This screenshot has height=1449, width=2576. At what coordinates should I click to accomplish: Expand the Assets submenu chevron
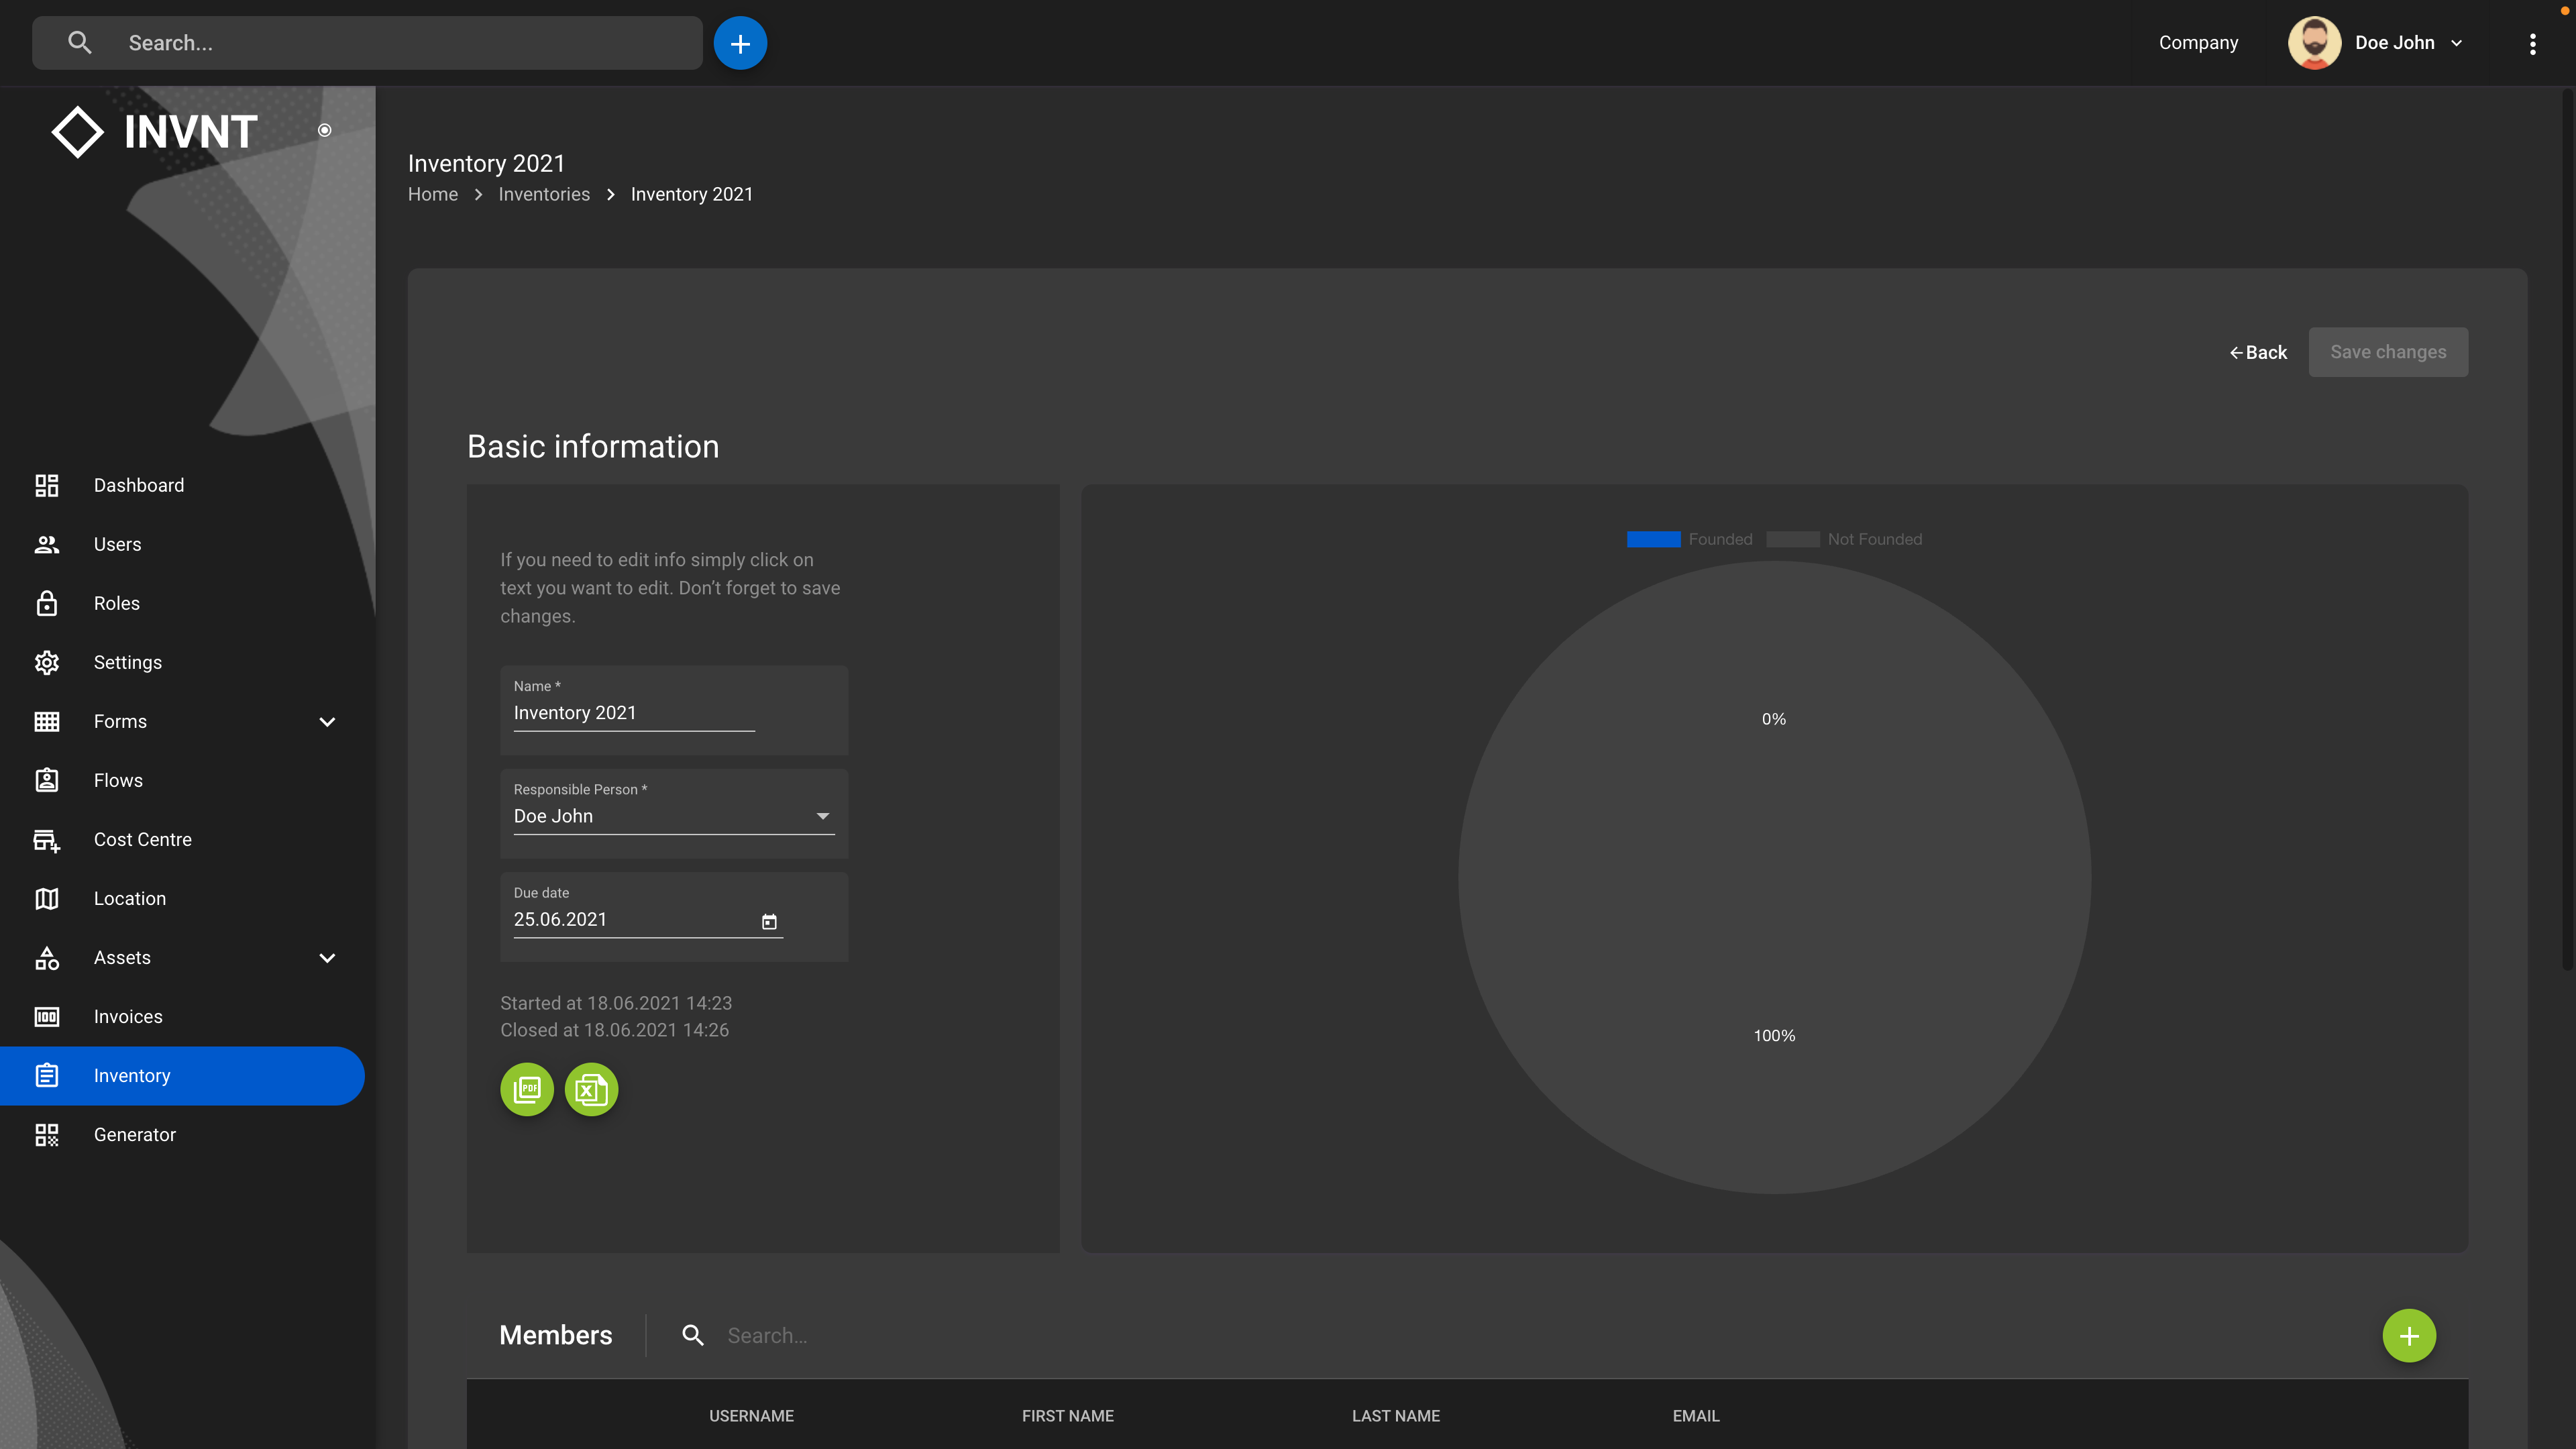[x=327, y=957]
